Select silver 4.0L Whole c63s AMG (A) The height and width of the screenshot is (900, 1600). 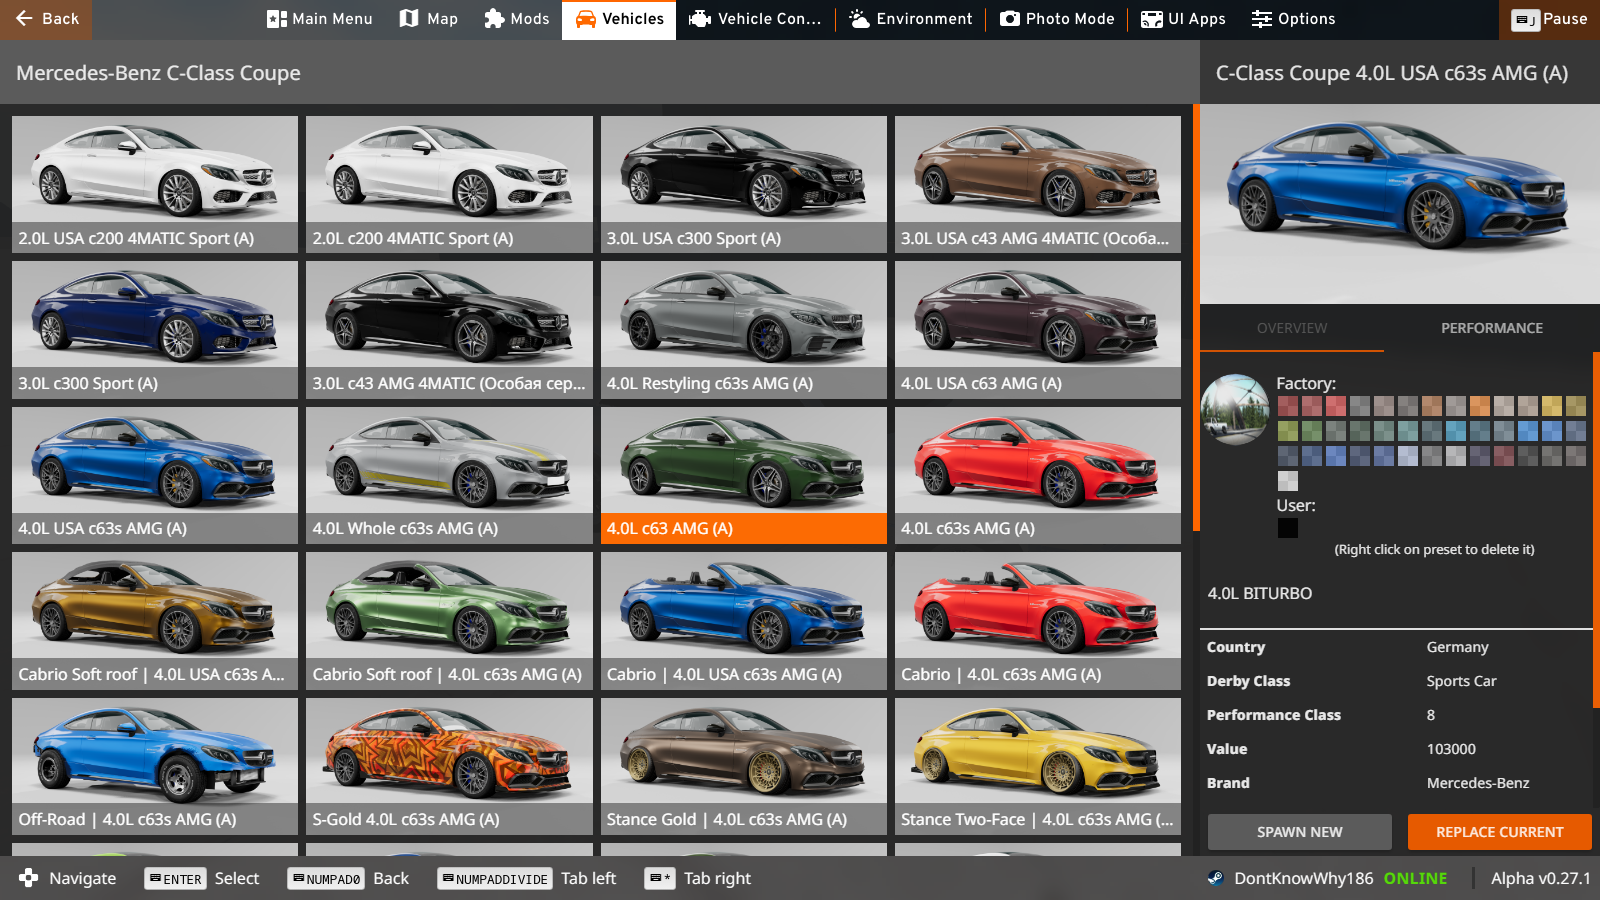(449, 475)
